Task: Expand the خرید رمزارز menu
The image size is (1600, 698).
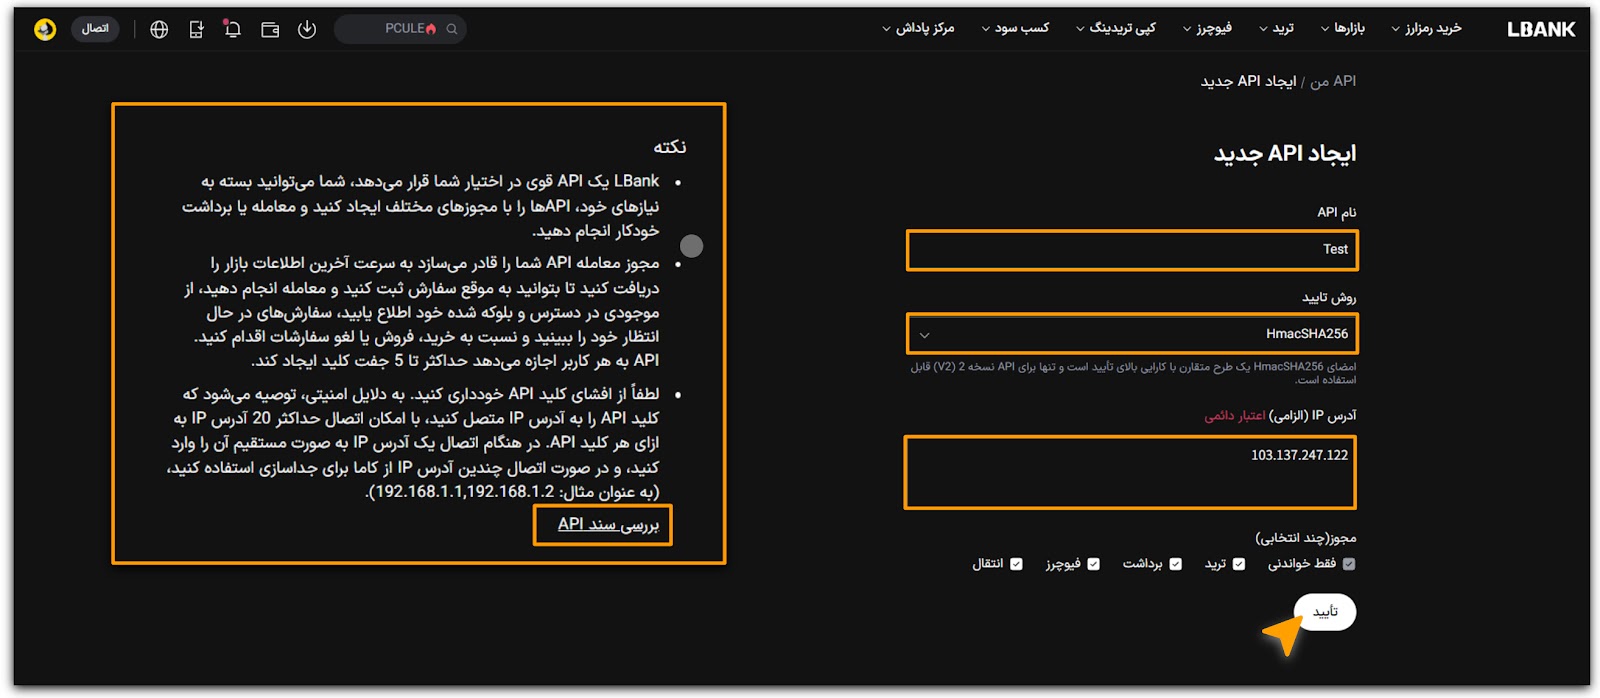Action: (1426, 28)
